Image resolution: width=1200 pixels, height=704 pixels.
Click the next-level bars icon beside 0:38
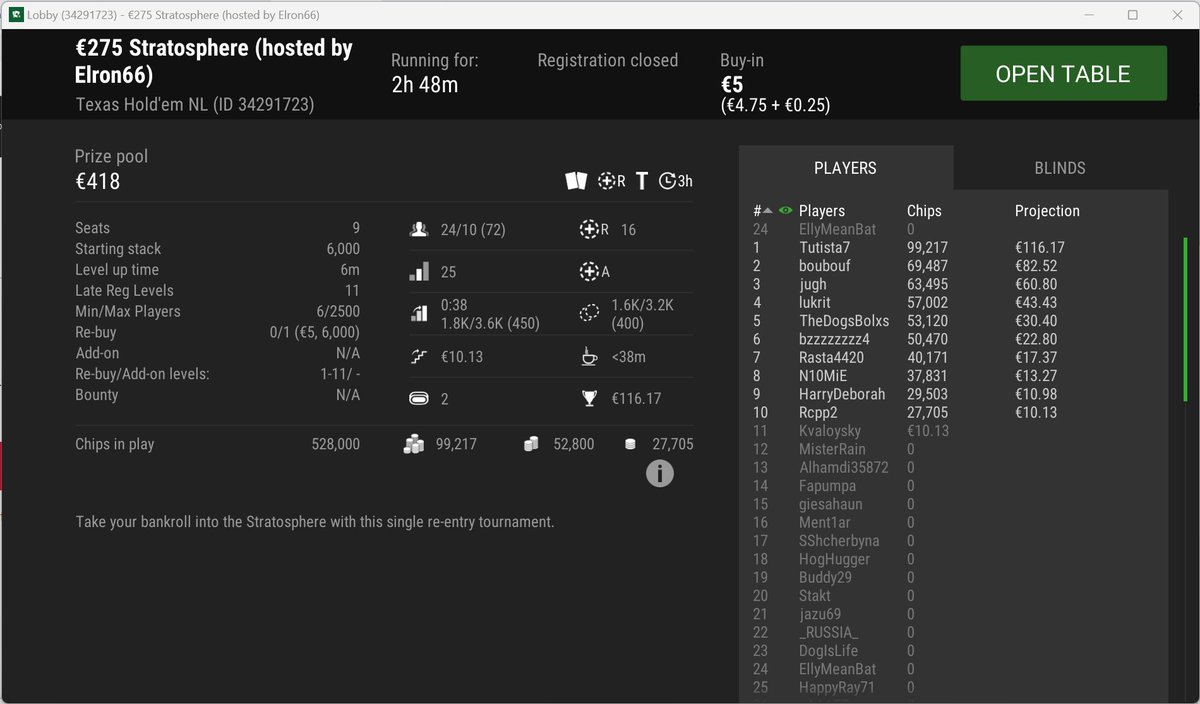click(419, 313)
